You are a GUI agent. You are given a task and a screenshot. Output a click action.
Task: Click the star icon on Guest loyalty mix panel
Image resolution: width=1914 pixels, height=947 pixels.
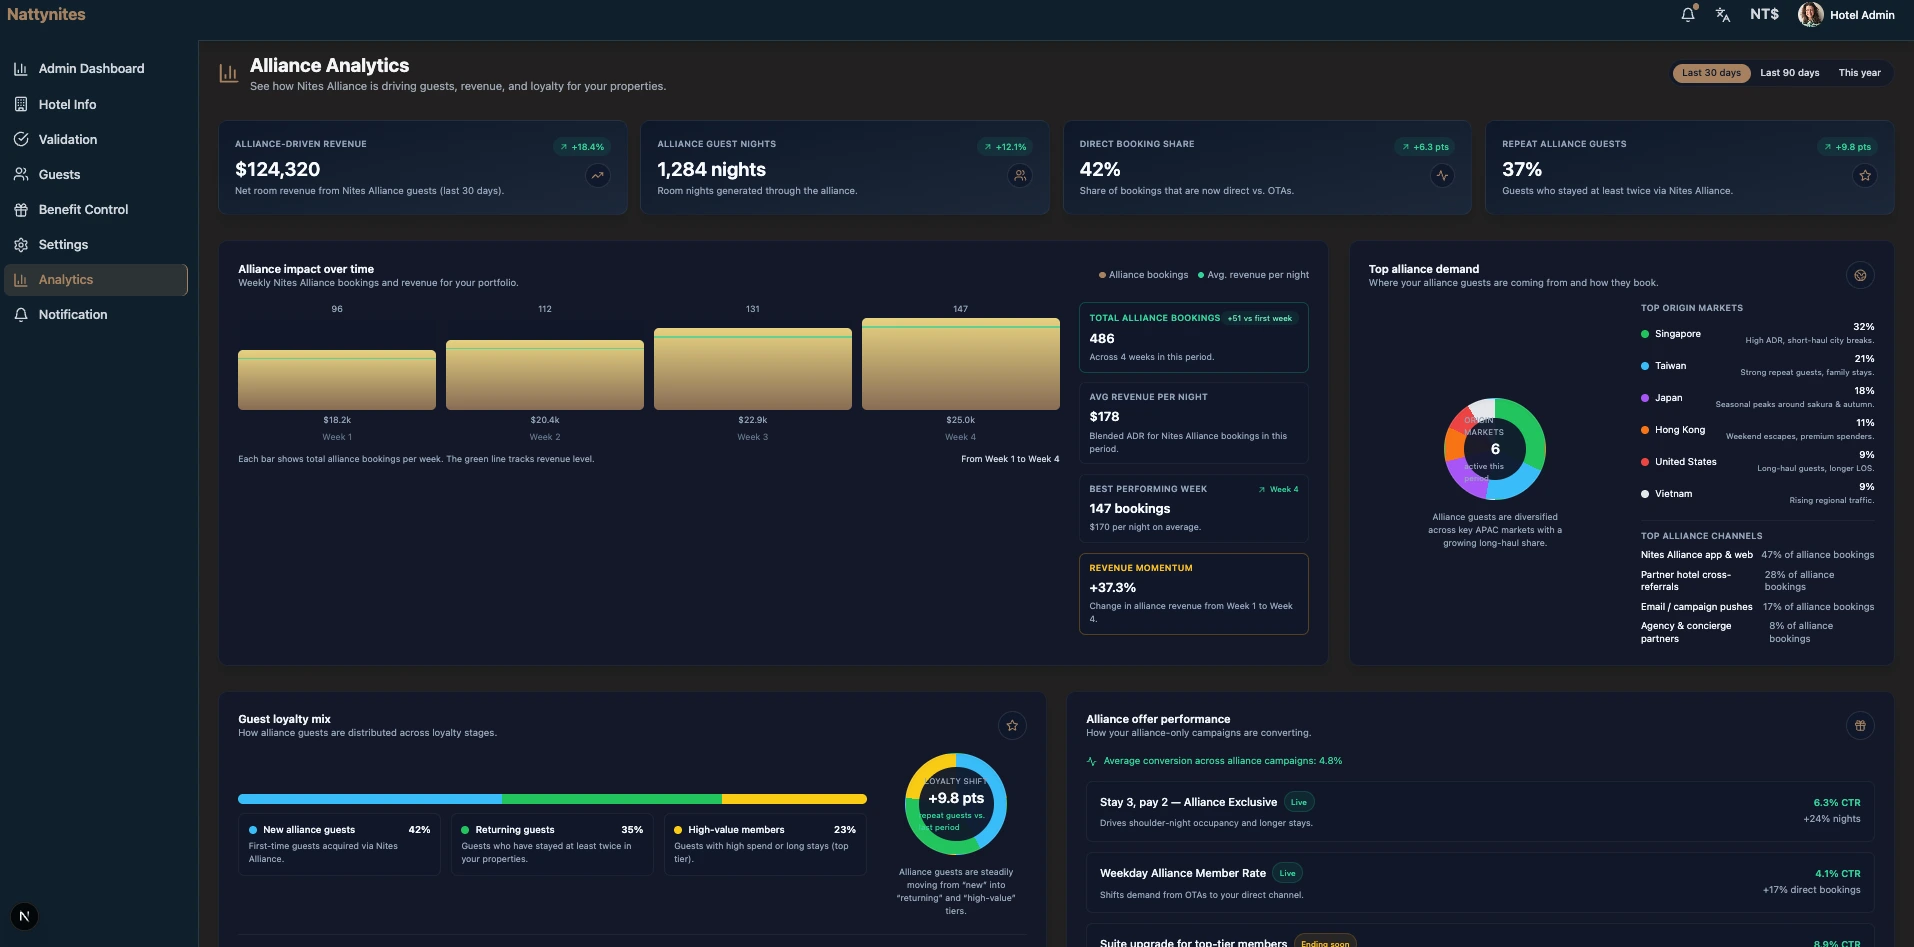pyautogui.click(x=1012, y=726)
